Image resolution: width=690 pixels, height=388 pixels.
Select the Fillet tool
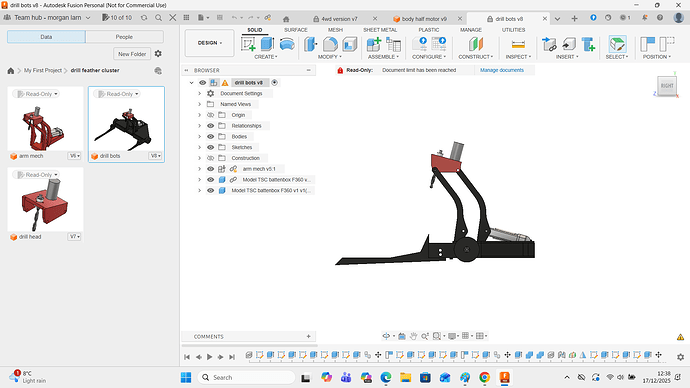pyautogui.click(x=330, y=44)
